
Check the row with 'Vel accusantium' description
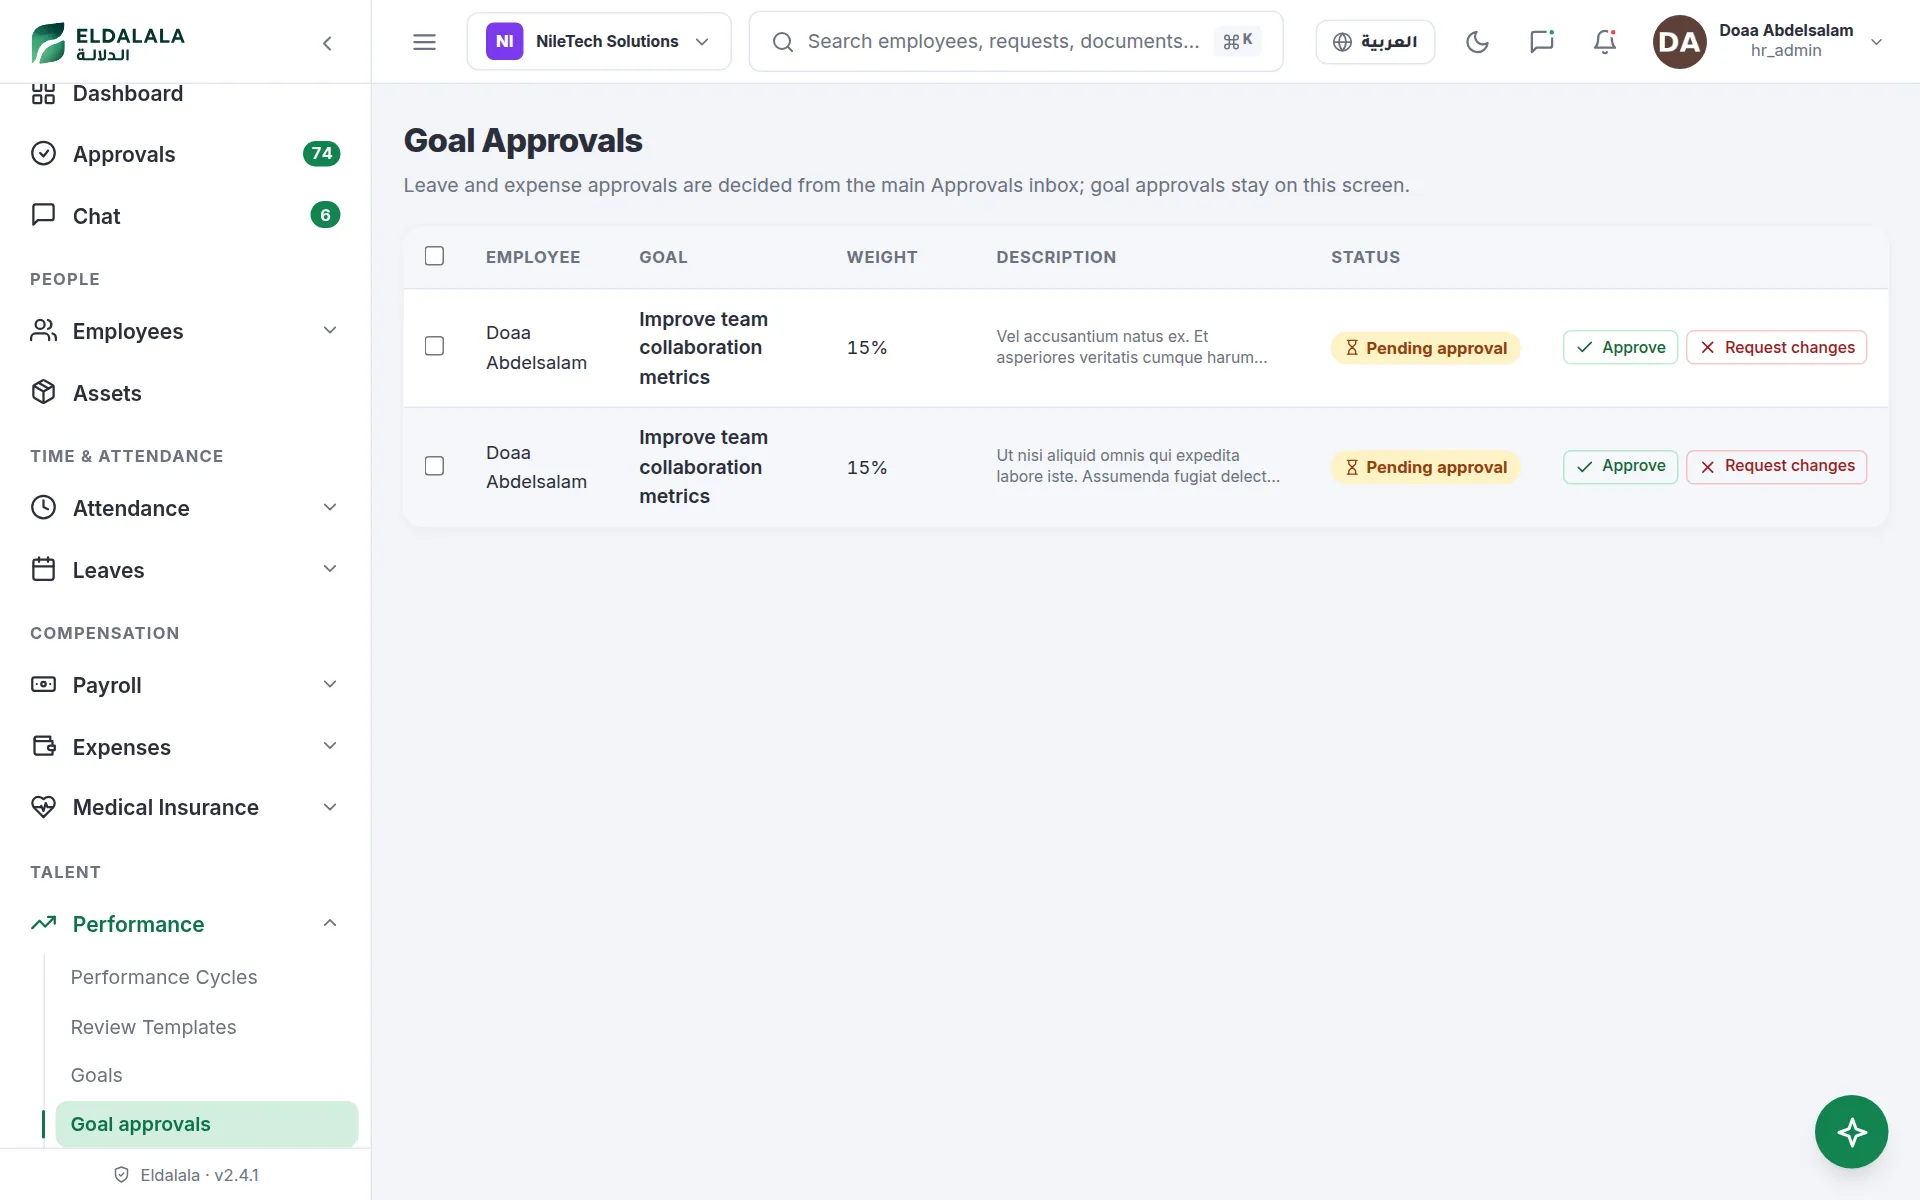click(434, 346)
